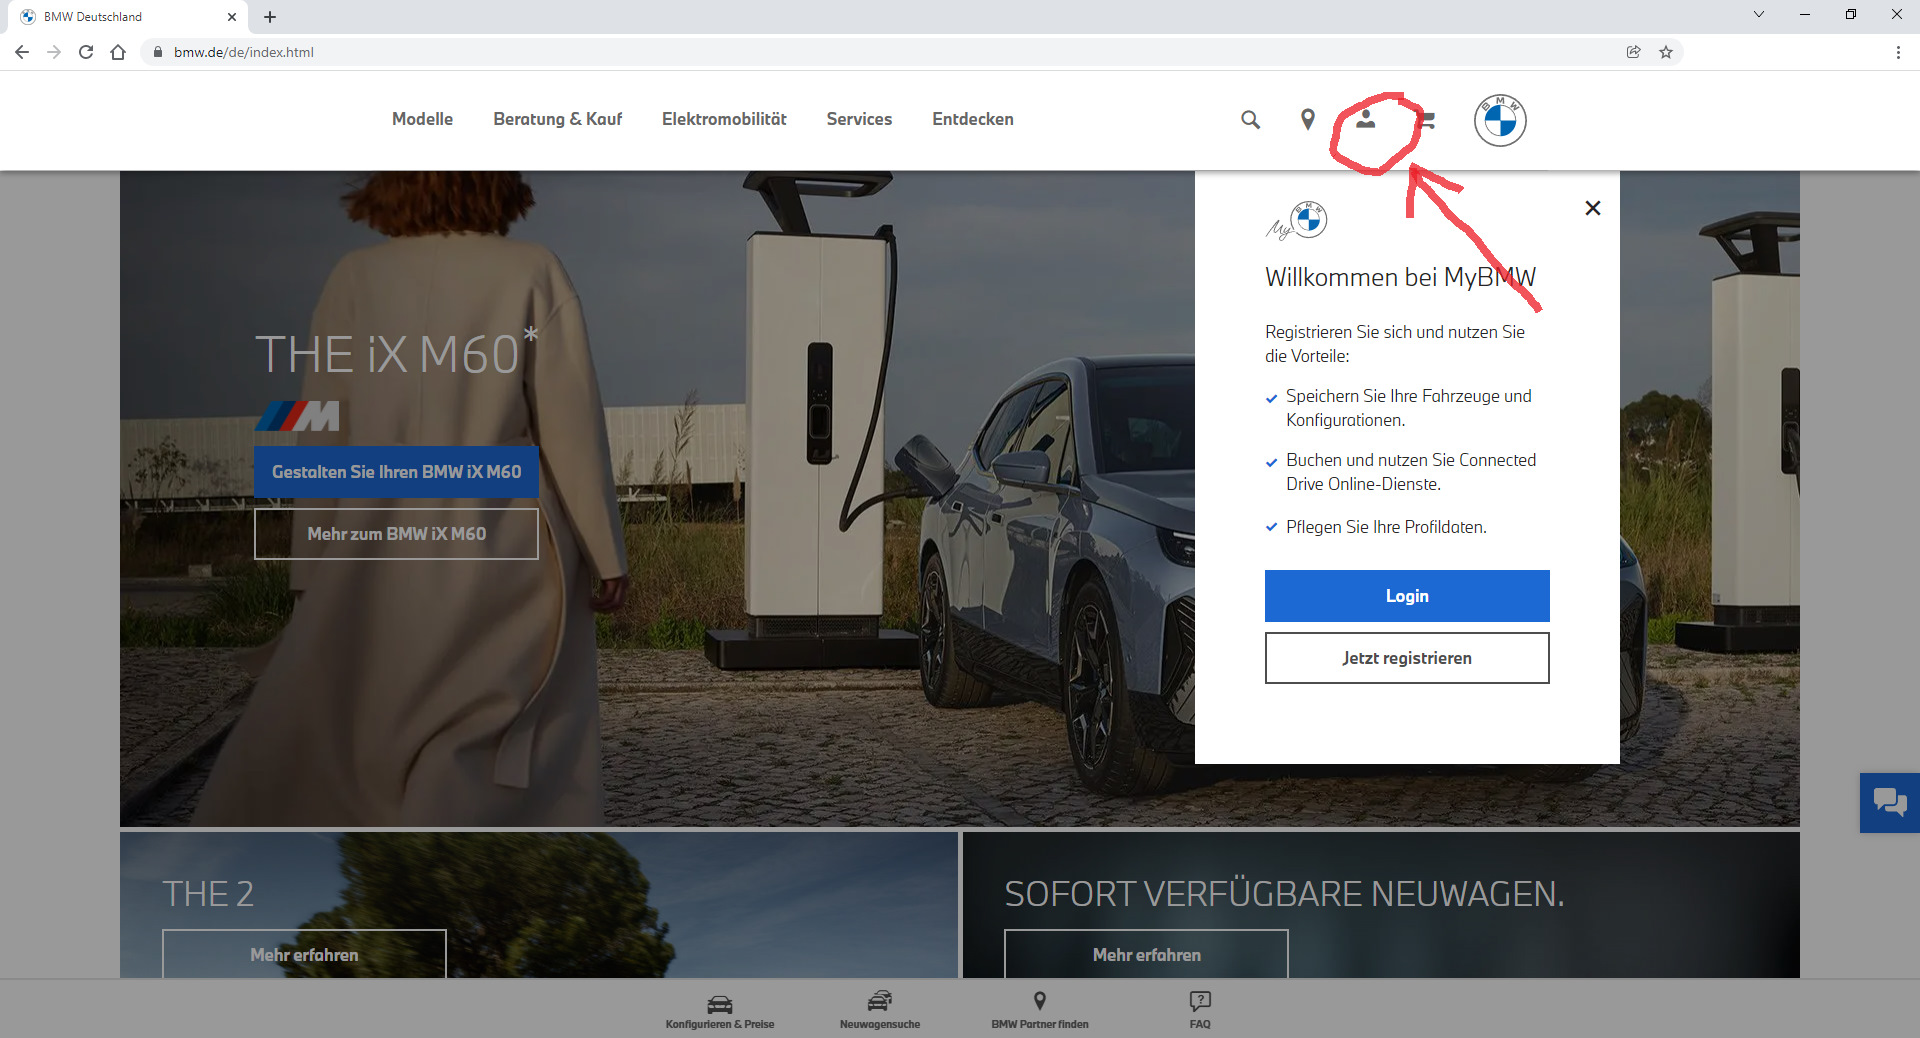Minimize the Chrome window

(x=1805, y=14)
